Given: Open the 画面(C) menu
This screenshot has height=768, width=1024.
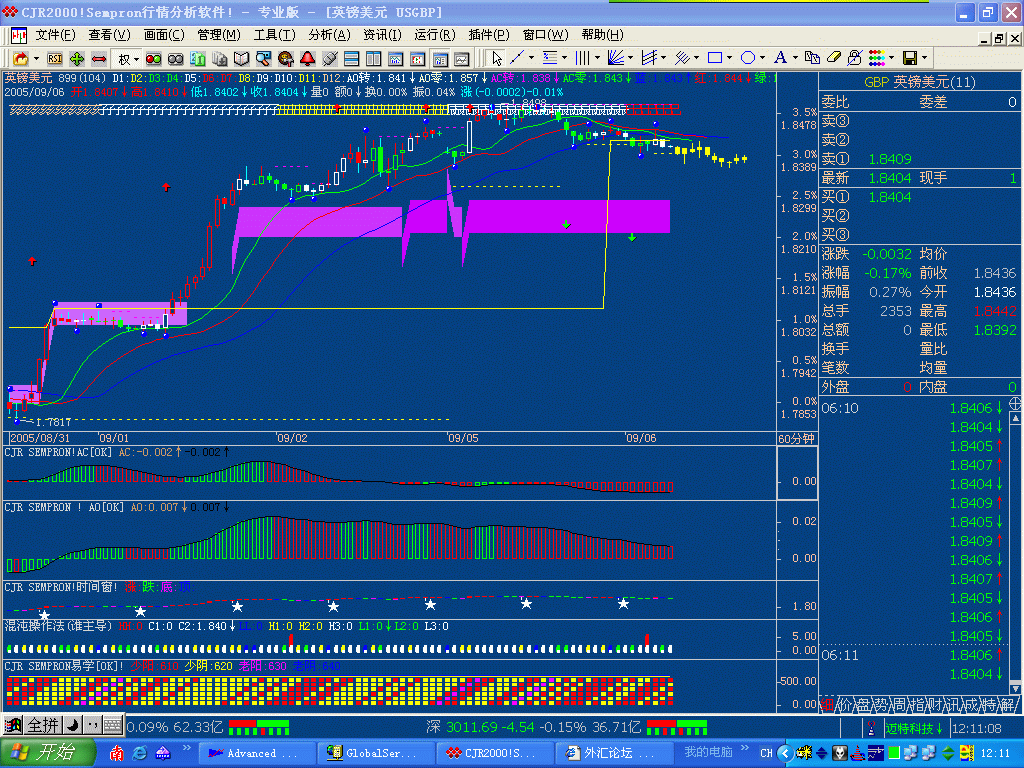Looking at the screenshot, I should click(x=164, y=35).
